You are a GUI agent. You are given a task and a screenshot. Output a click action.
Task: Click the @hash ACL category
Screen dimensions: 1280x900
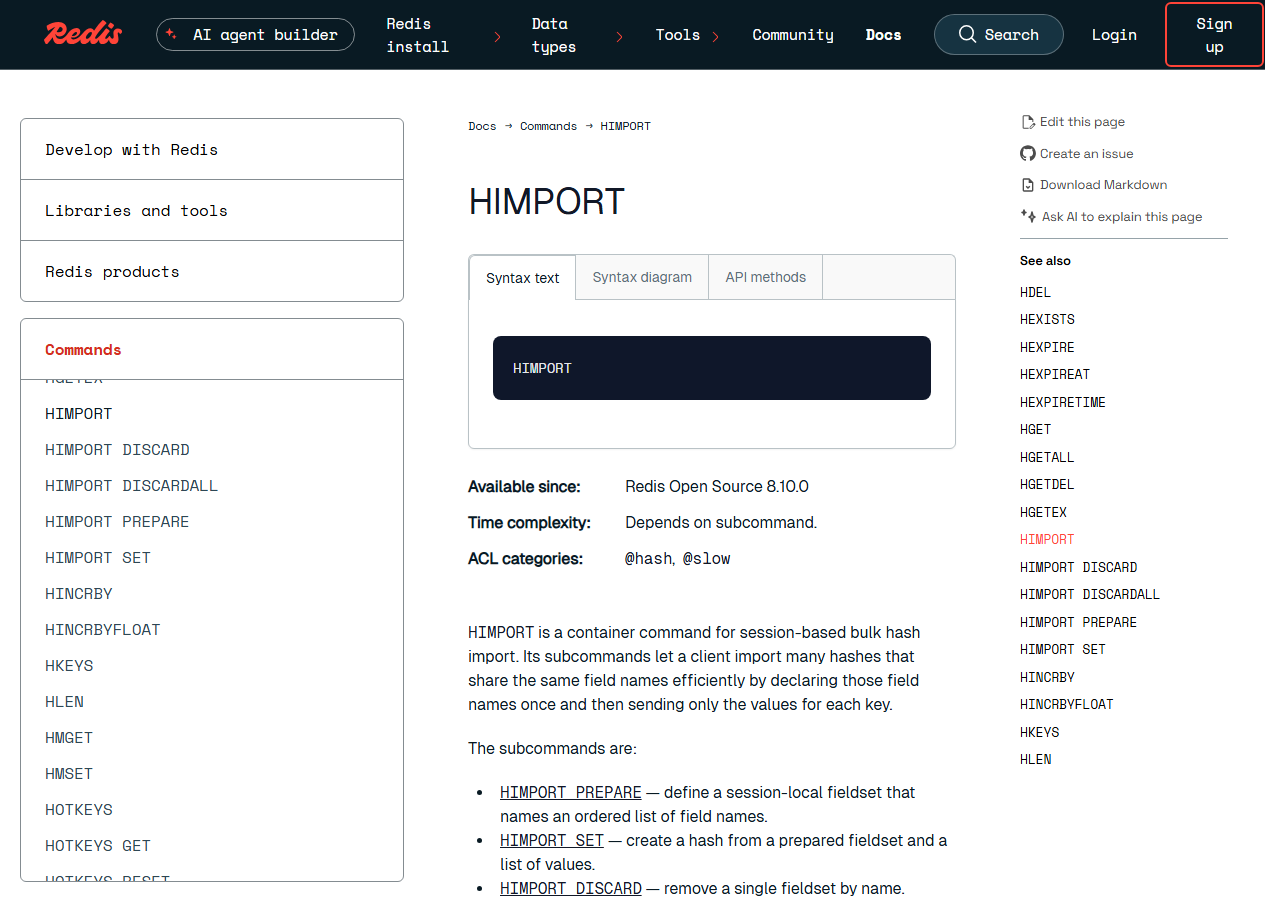tap(648, 559)
